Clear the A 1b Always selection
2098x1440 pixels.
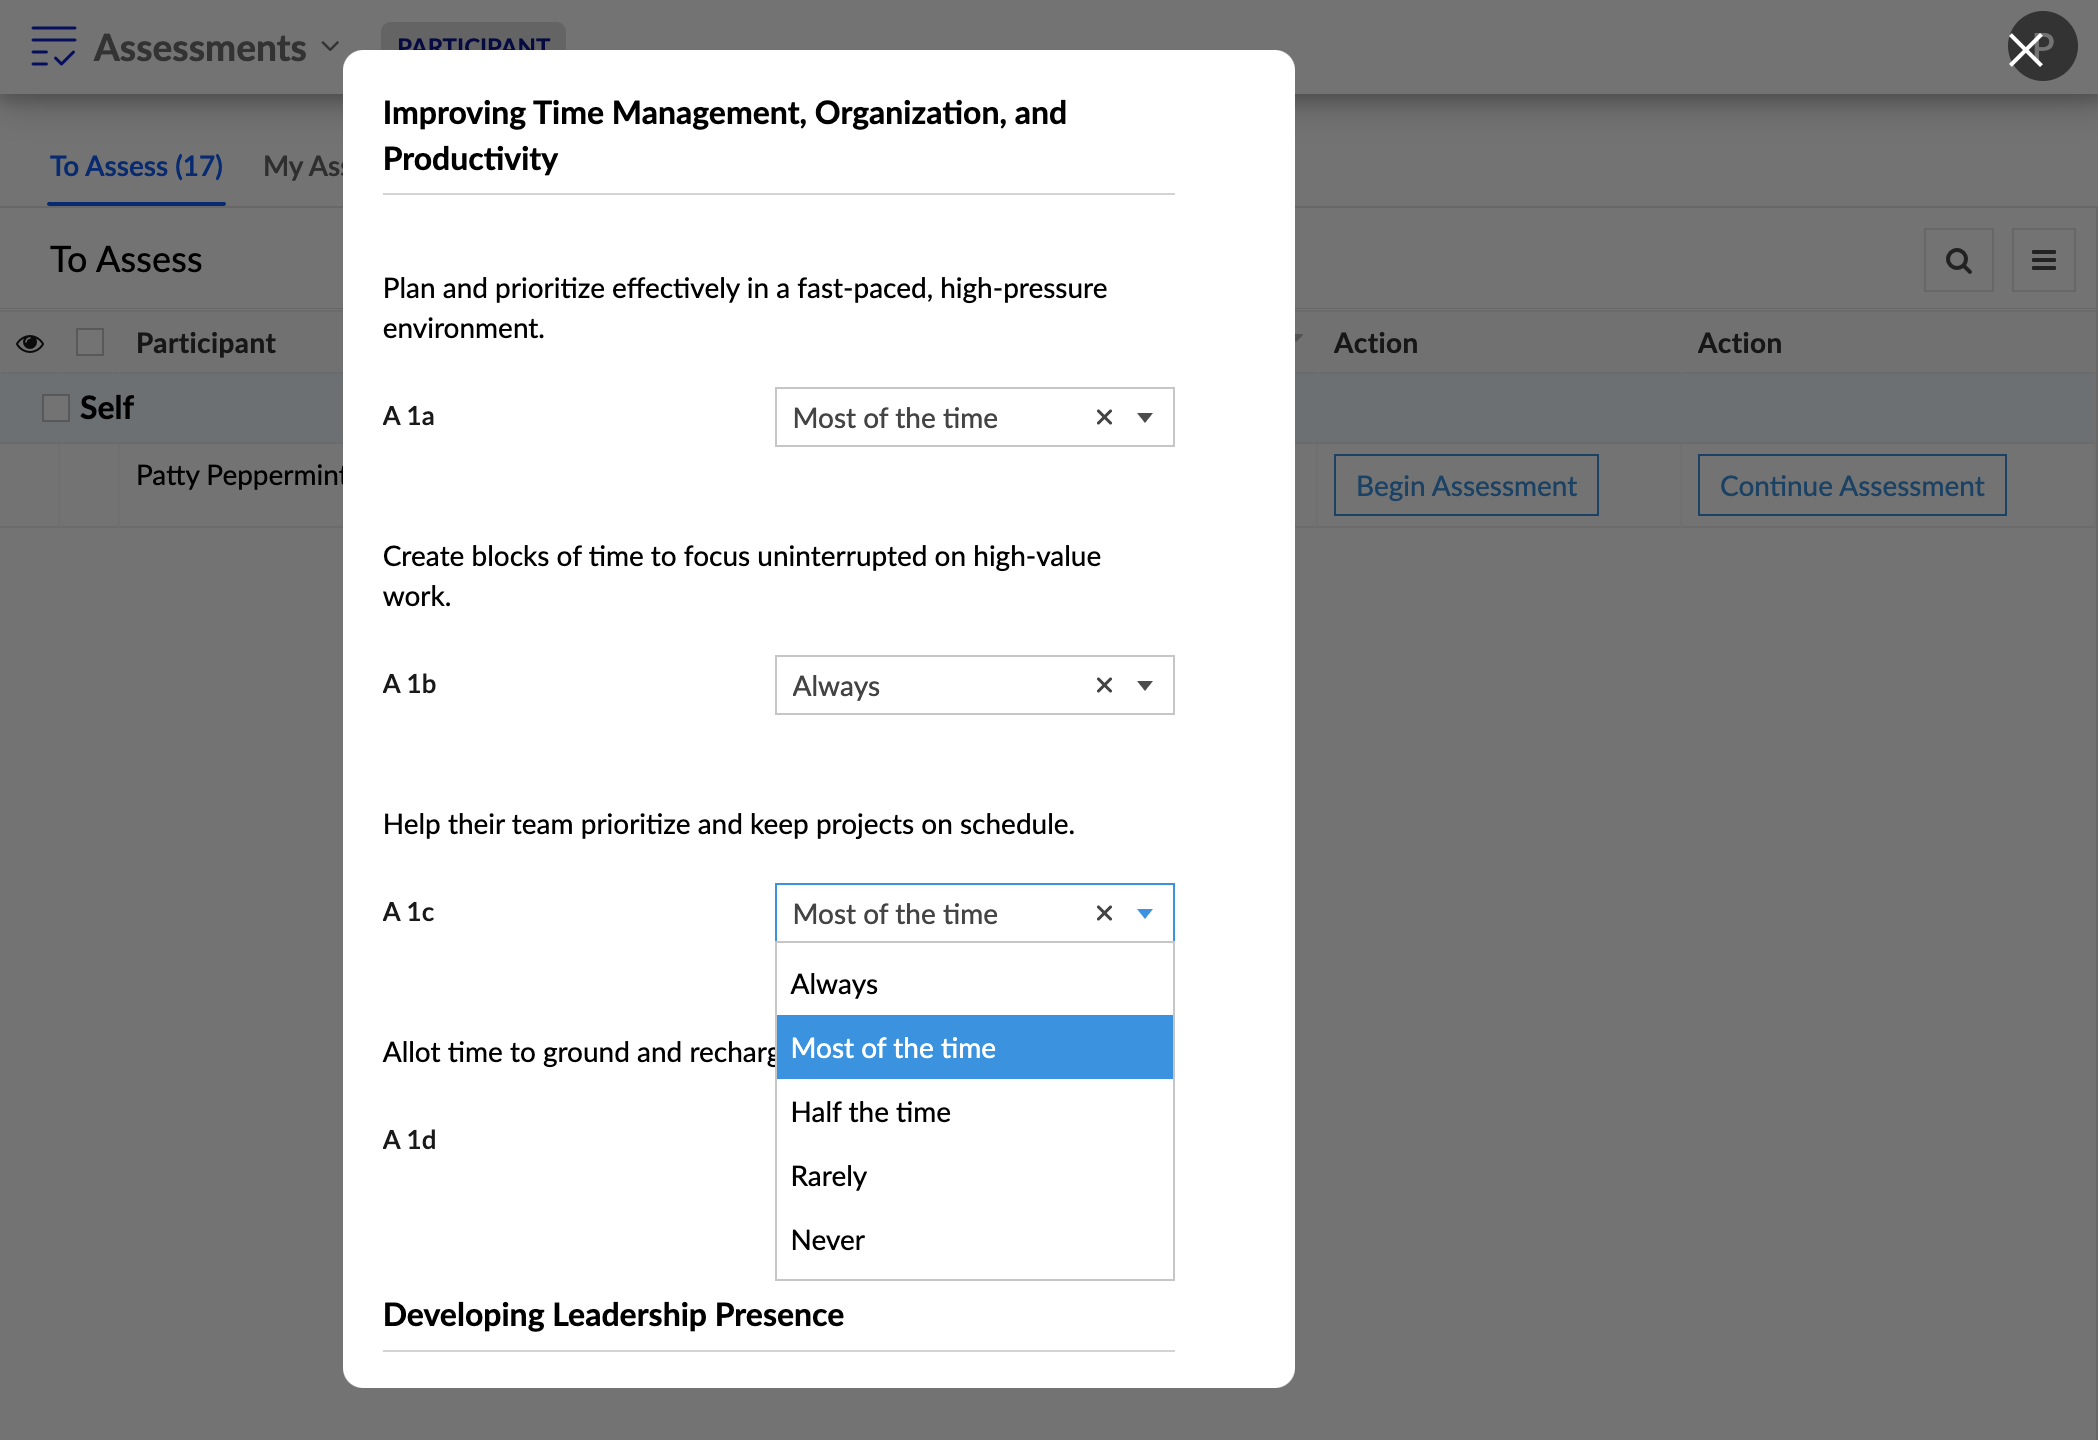tap(1104, 685)
